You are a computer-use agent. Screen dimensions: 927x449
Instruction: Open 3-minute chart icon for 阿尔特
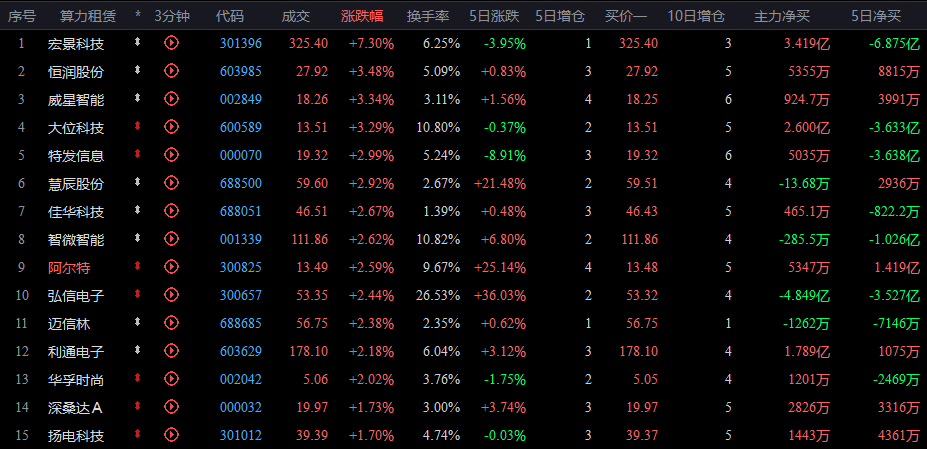pyautogui.click(x=171, y=267)
